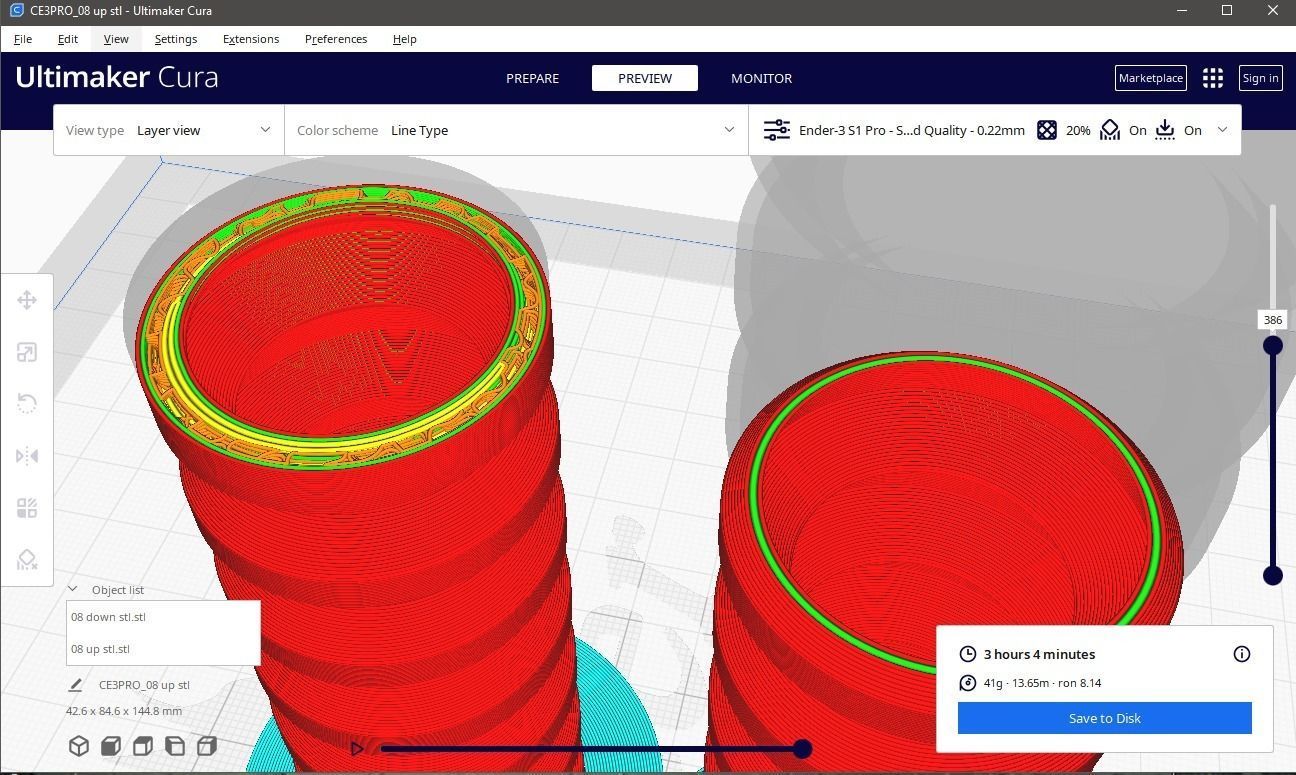
Task: Select the Rotate tool in left toolbar
Action: [27, 404]
